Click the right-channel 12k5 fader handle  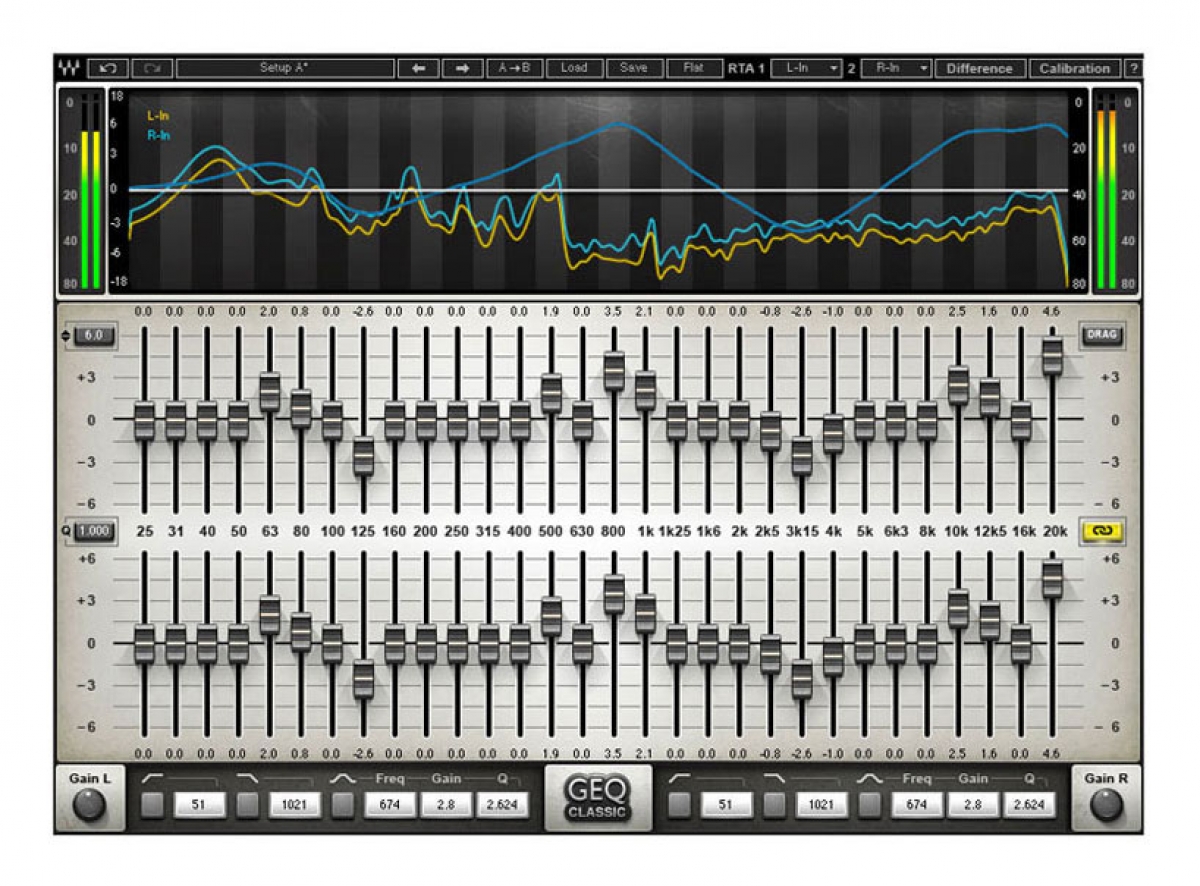(990, 621)
